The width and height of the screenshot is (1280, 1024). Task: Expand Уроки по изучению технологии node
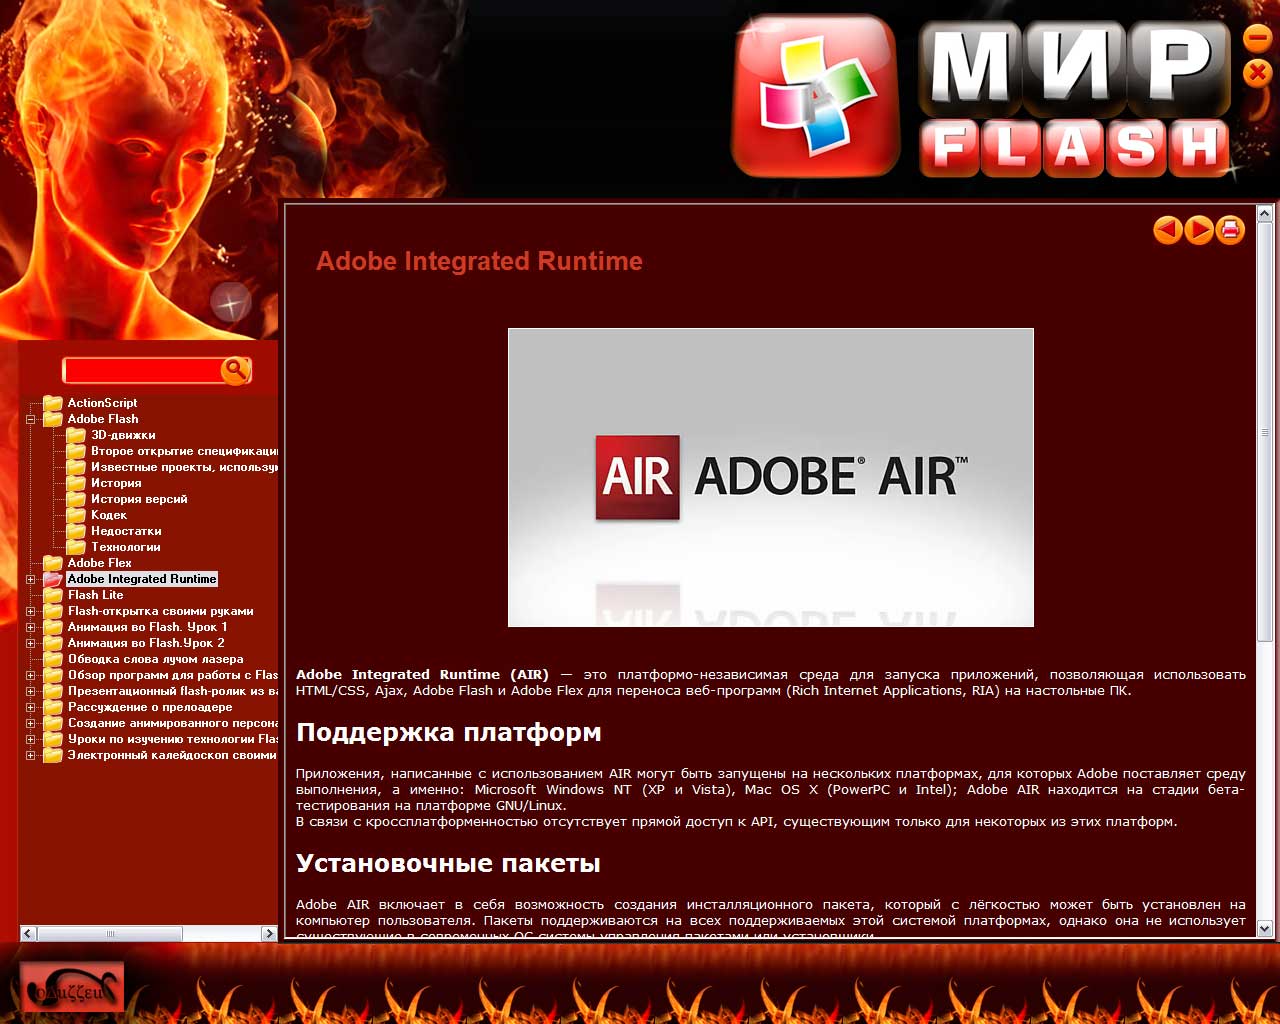coord(31,739)
